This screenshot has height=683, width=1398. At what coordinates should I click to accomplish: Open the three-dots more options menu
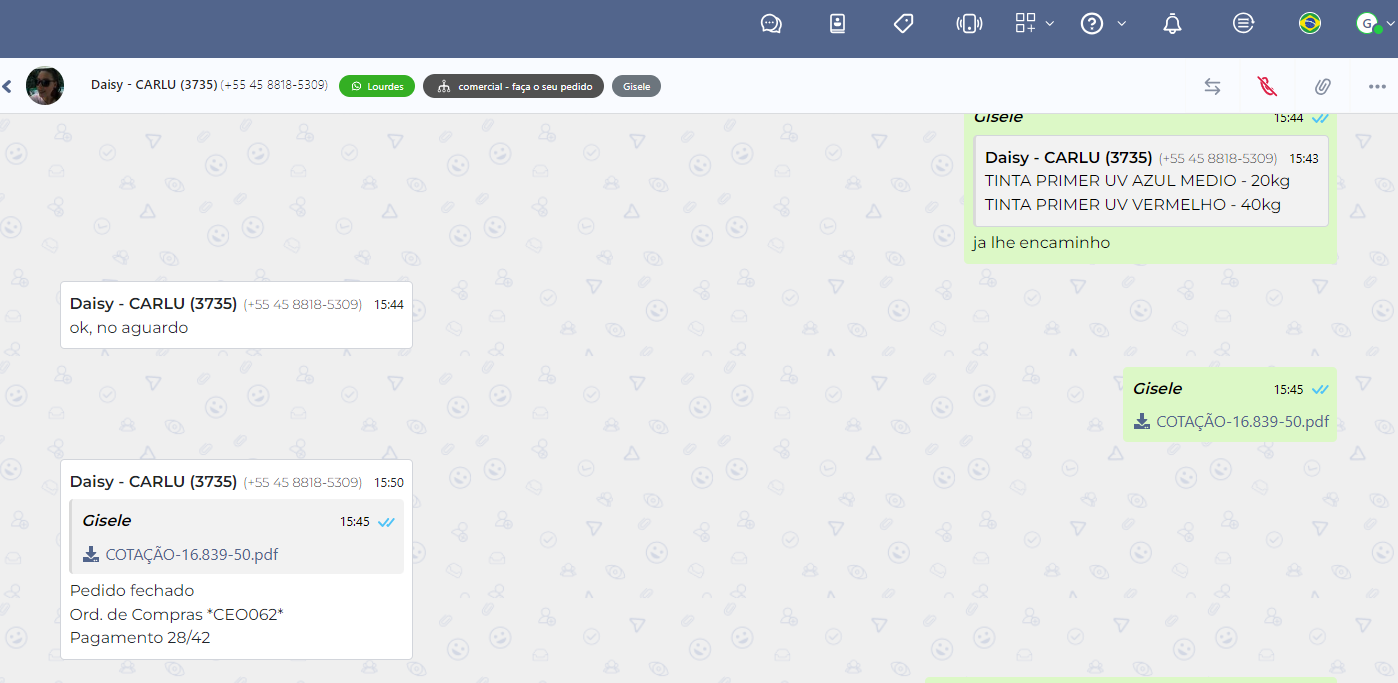click(x=1377, y=87)
